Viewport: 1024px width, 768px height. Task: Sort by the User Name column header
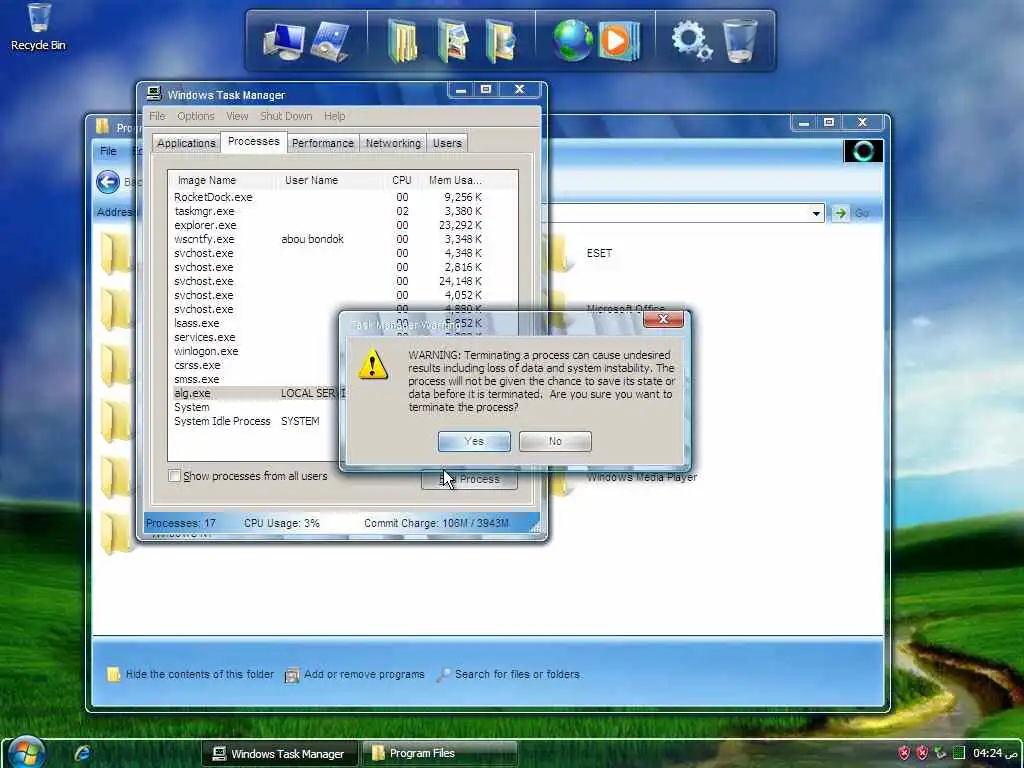pos(329,180)
